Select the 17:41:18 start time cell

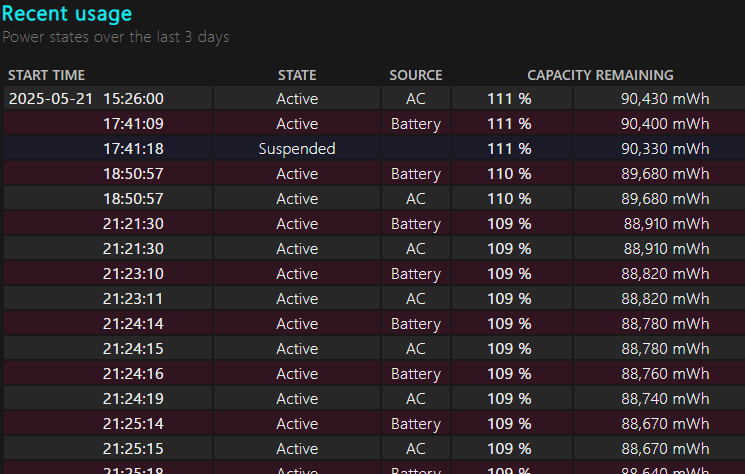pyautogui.click(x=133, y=149)
